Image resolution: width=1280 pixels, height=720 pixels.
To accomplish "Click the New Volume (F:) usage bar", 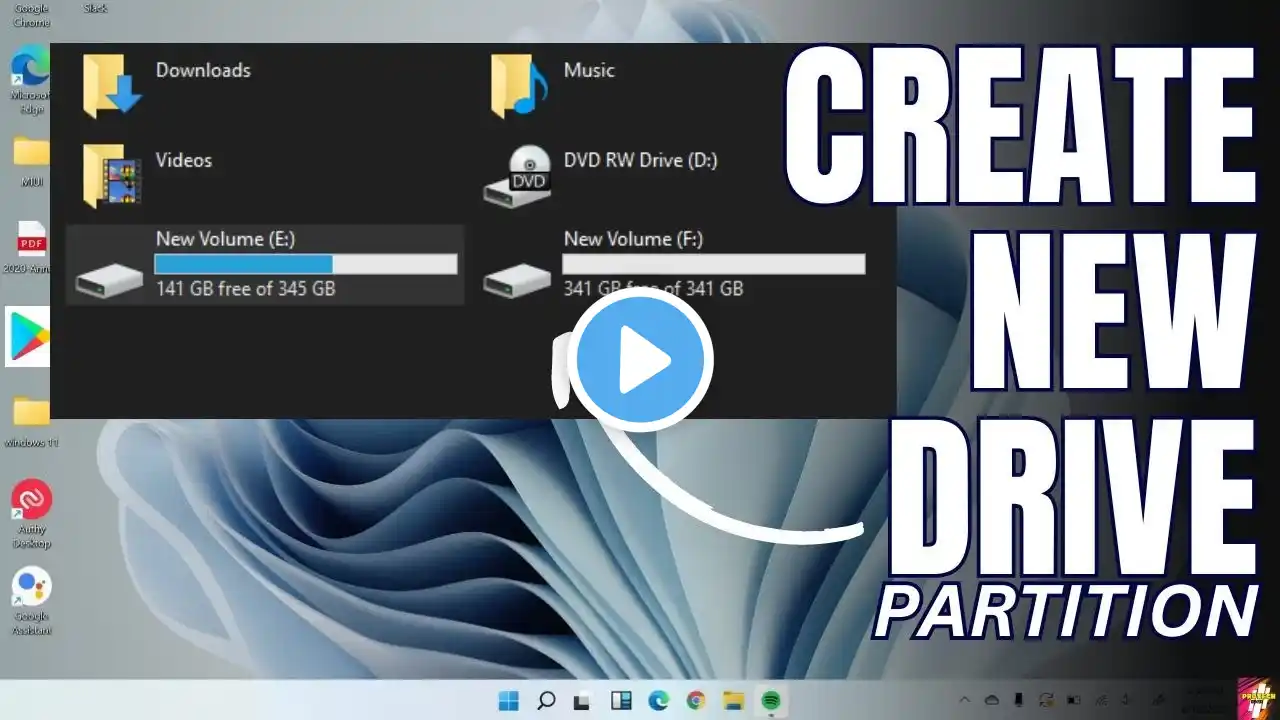I will pyautogui.click(x=714, y=264).
